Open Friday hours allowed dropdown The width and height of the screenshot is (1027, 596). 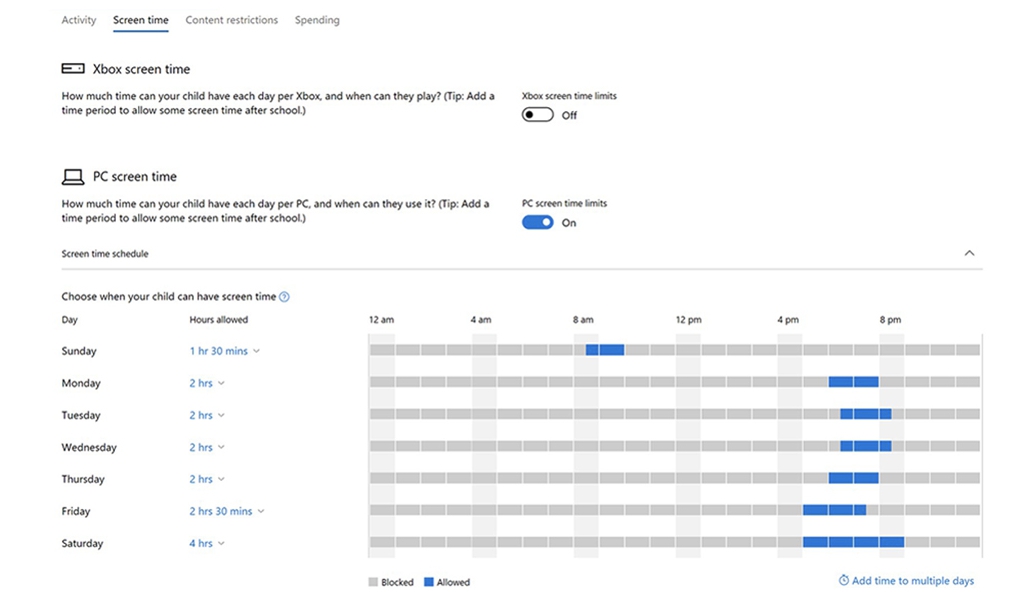point(227,511)
